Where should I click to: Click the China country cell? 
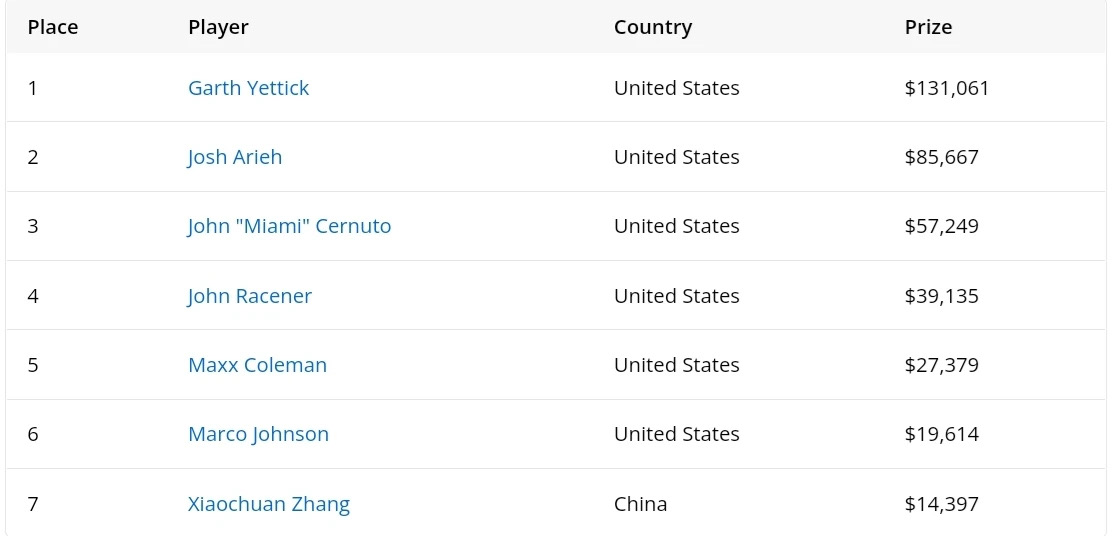coord(640,504)
